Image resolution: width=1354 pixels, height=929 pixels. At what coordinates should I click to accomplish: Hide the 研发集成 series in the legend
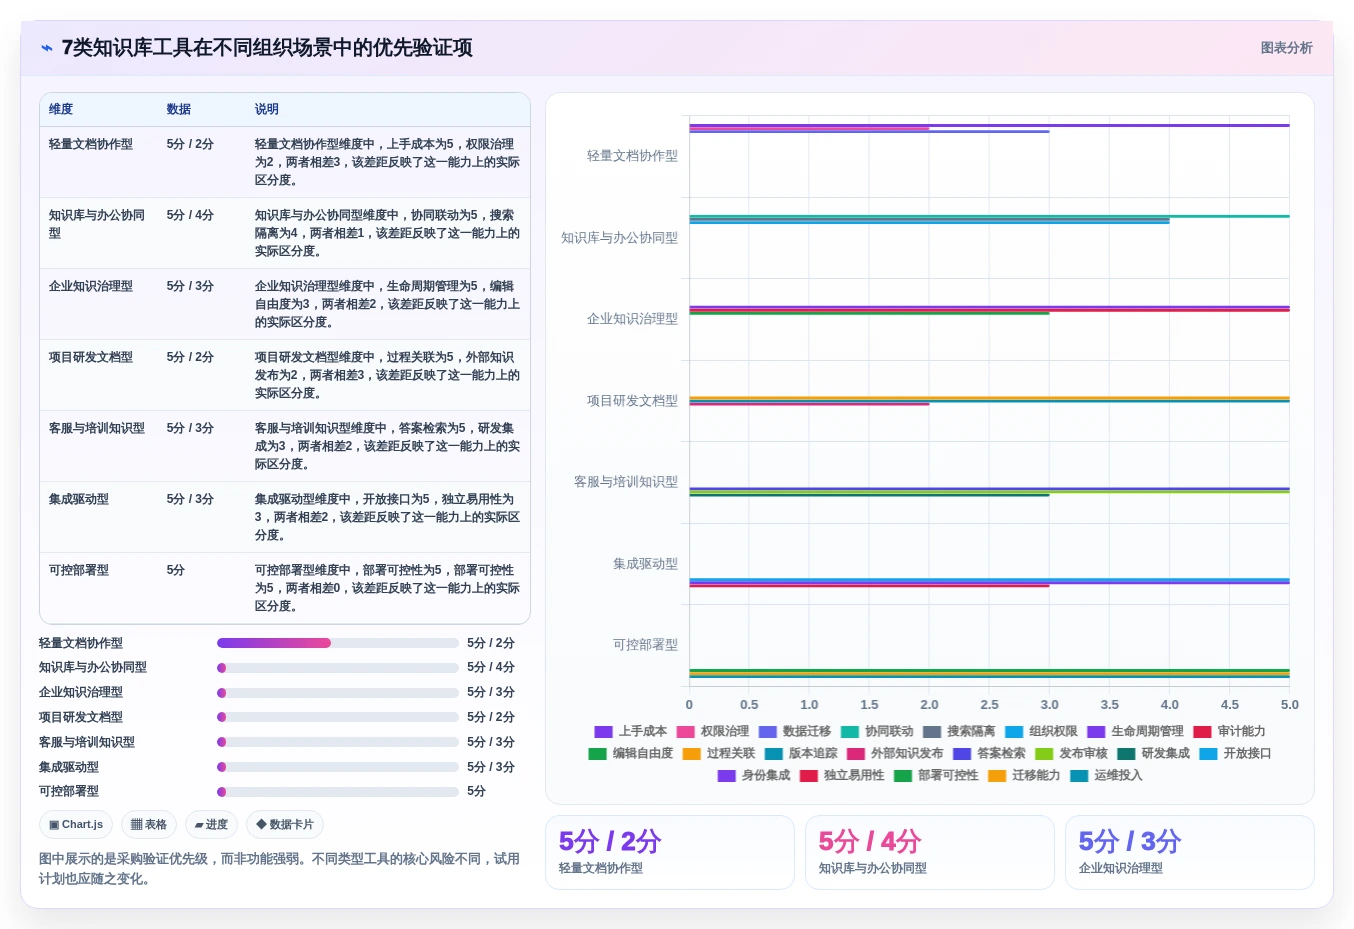1153,754
